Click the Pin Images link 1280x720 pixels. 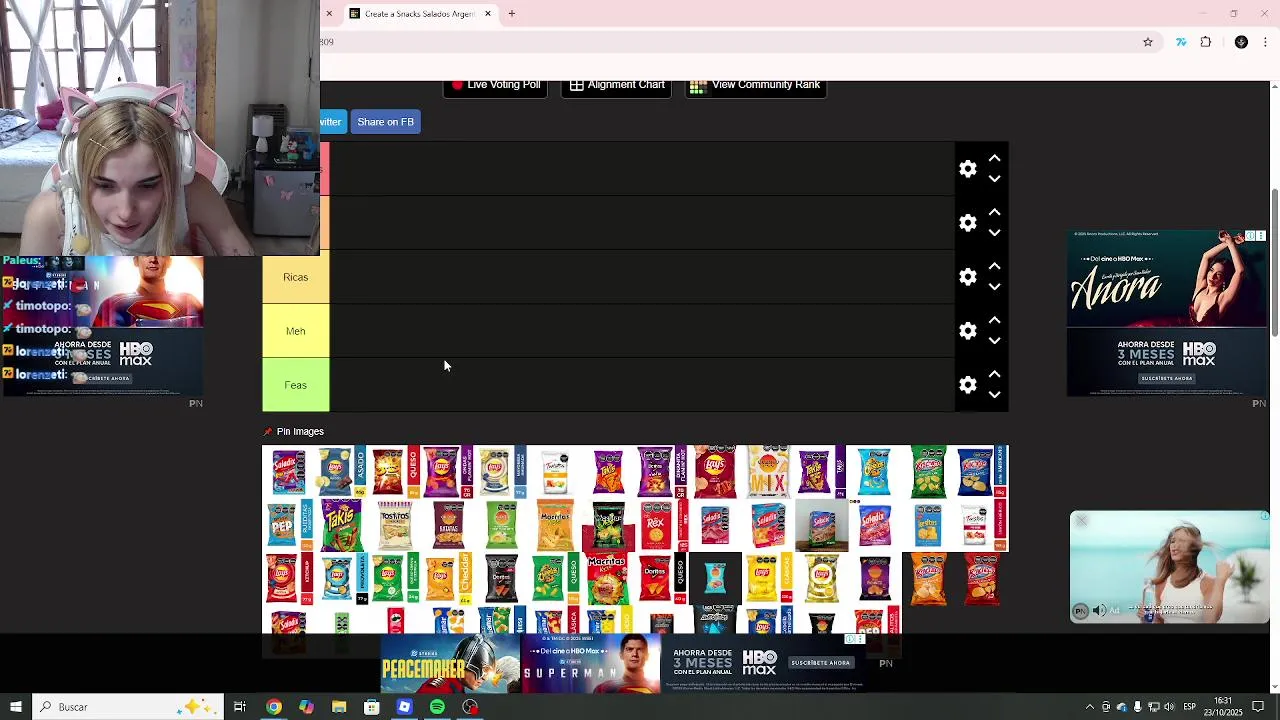click(293, 432)
